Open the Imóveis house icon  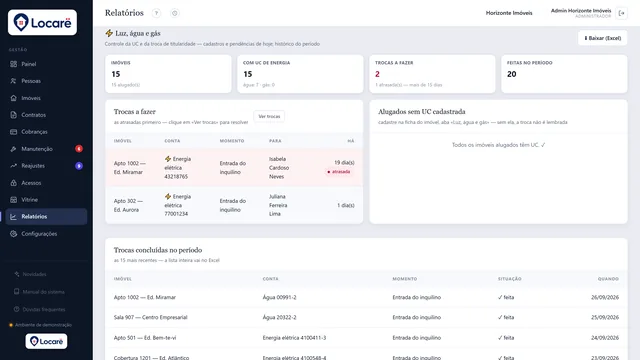(x=13, y=98)
